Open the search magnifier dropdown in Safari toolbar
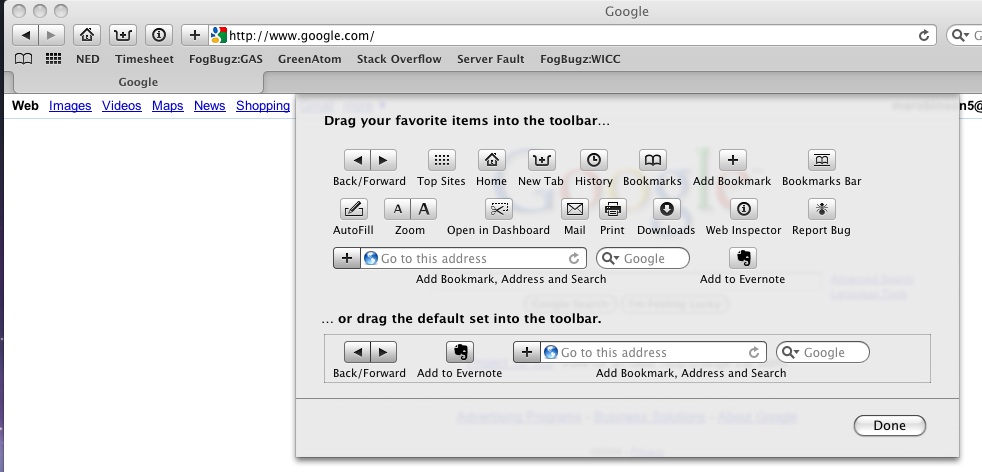The height and width of the screenshot is (472, 982). coord(961,36)
